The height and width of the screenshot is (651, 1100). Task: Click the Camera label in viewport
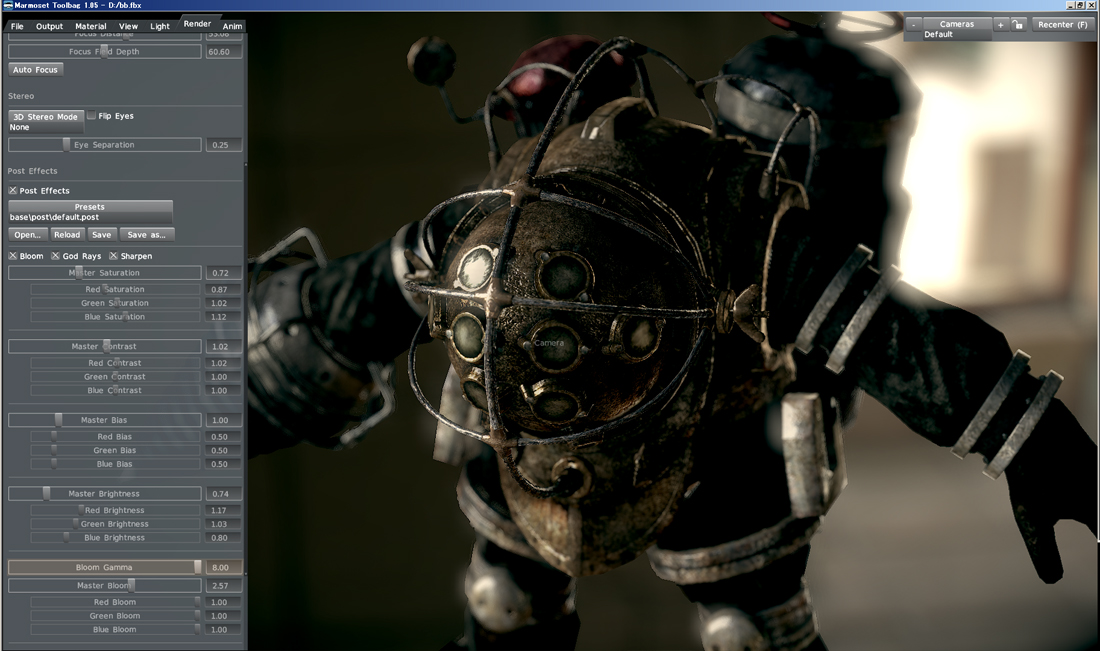pyautogui.click(x=549, y=343)
